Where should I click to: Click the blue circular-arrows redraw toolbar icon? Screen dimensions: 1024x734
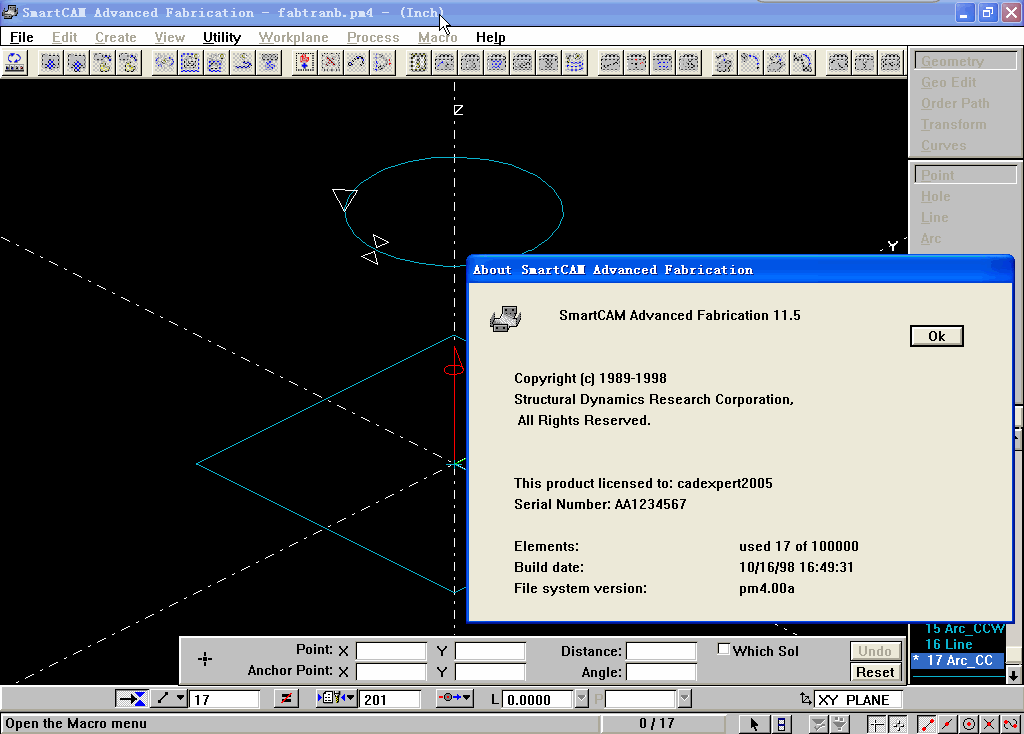click(14, 63)
